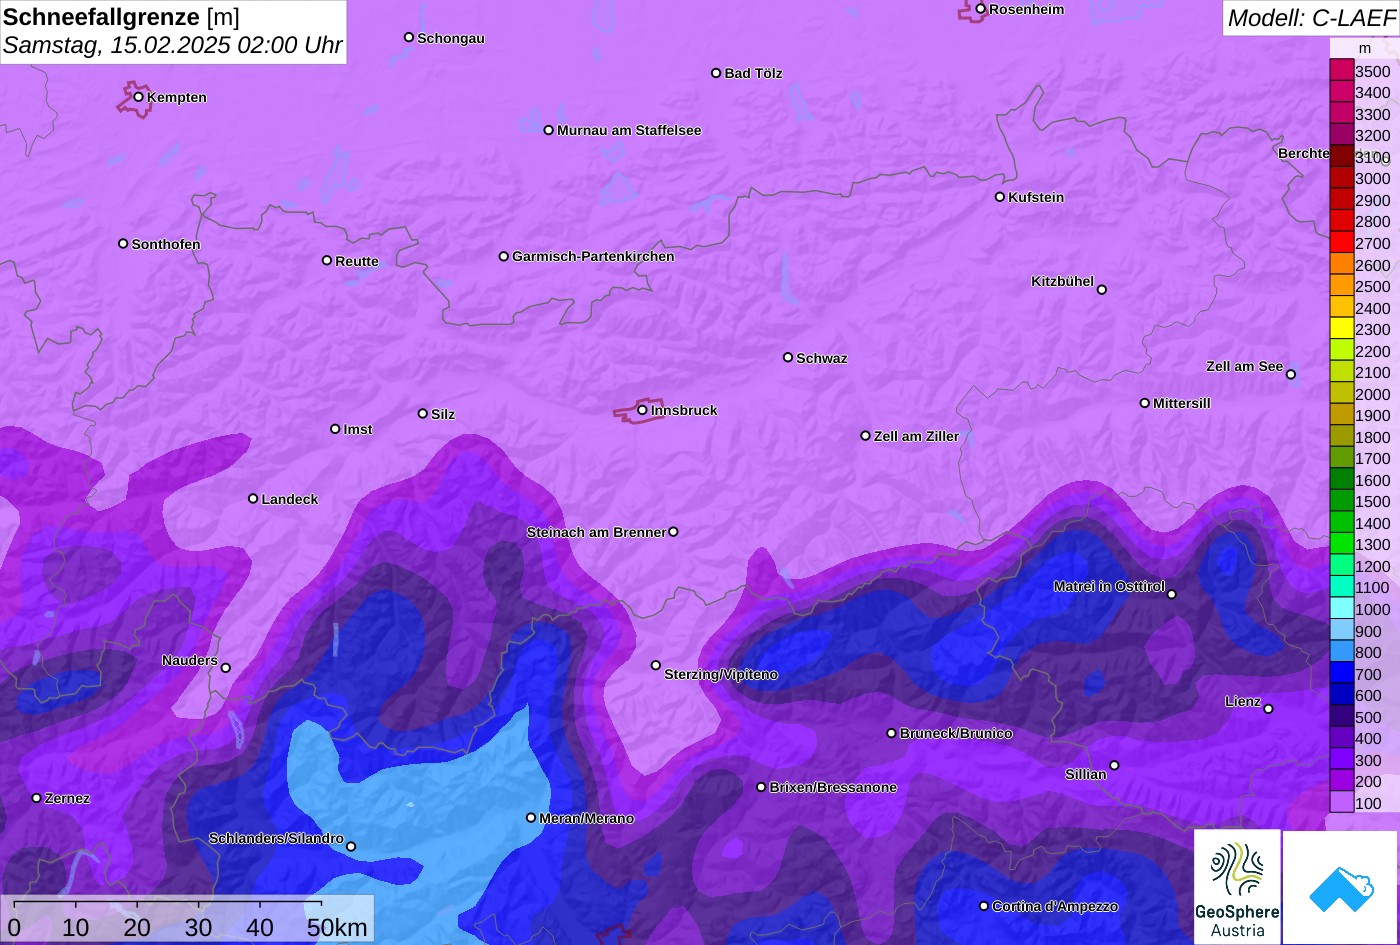The width and height of the screenshot is (1400, 945).
Task: Select the Sillian place name
Action: (x=1086, y=774)
